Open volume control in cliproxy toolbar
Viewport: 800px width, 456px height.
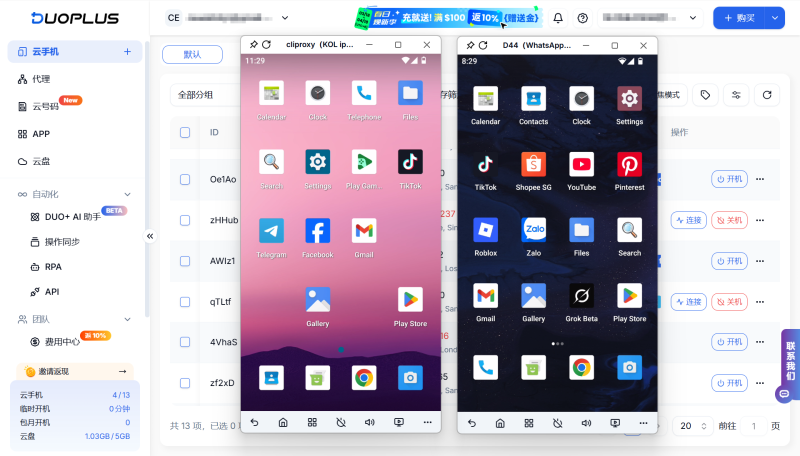pyautogui.click(x=369, y=422)
